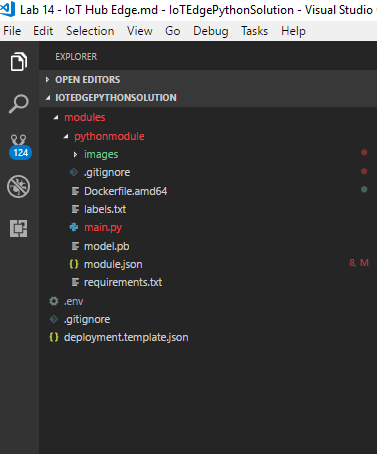The width and height of the screenshot is (377, 454).
Task: Select the pythonmodule folder name
Action: (109, 136)
